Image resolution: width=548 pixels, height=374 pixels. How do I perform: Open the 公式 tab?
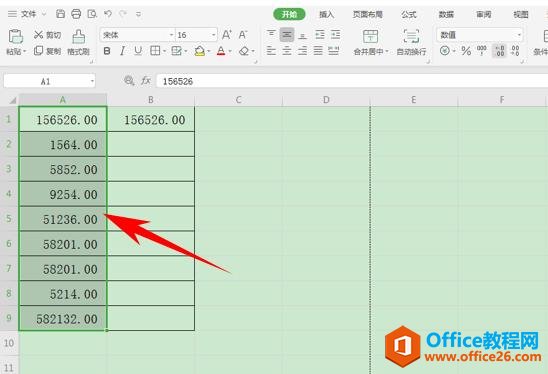tap(409, 14)
